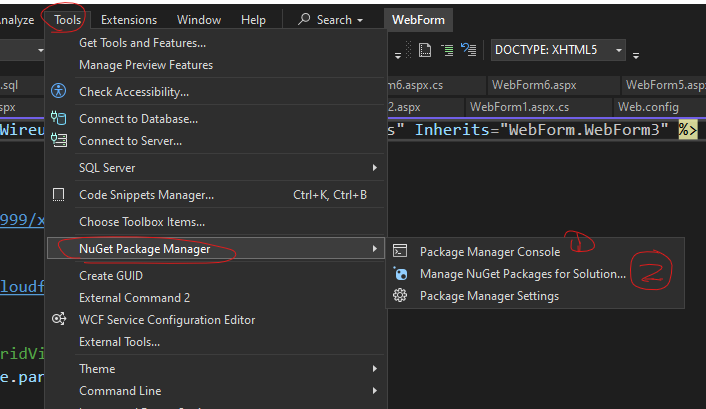The image size is (706, 409).
Task: Expand the SQL Server submenu arrow
Action: pos(375,168)
